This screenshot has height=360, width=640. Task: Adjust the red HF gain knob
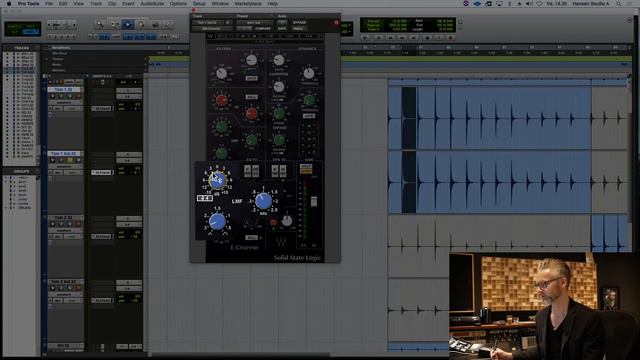pyautogui.click(x=222, y=100)
